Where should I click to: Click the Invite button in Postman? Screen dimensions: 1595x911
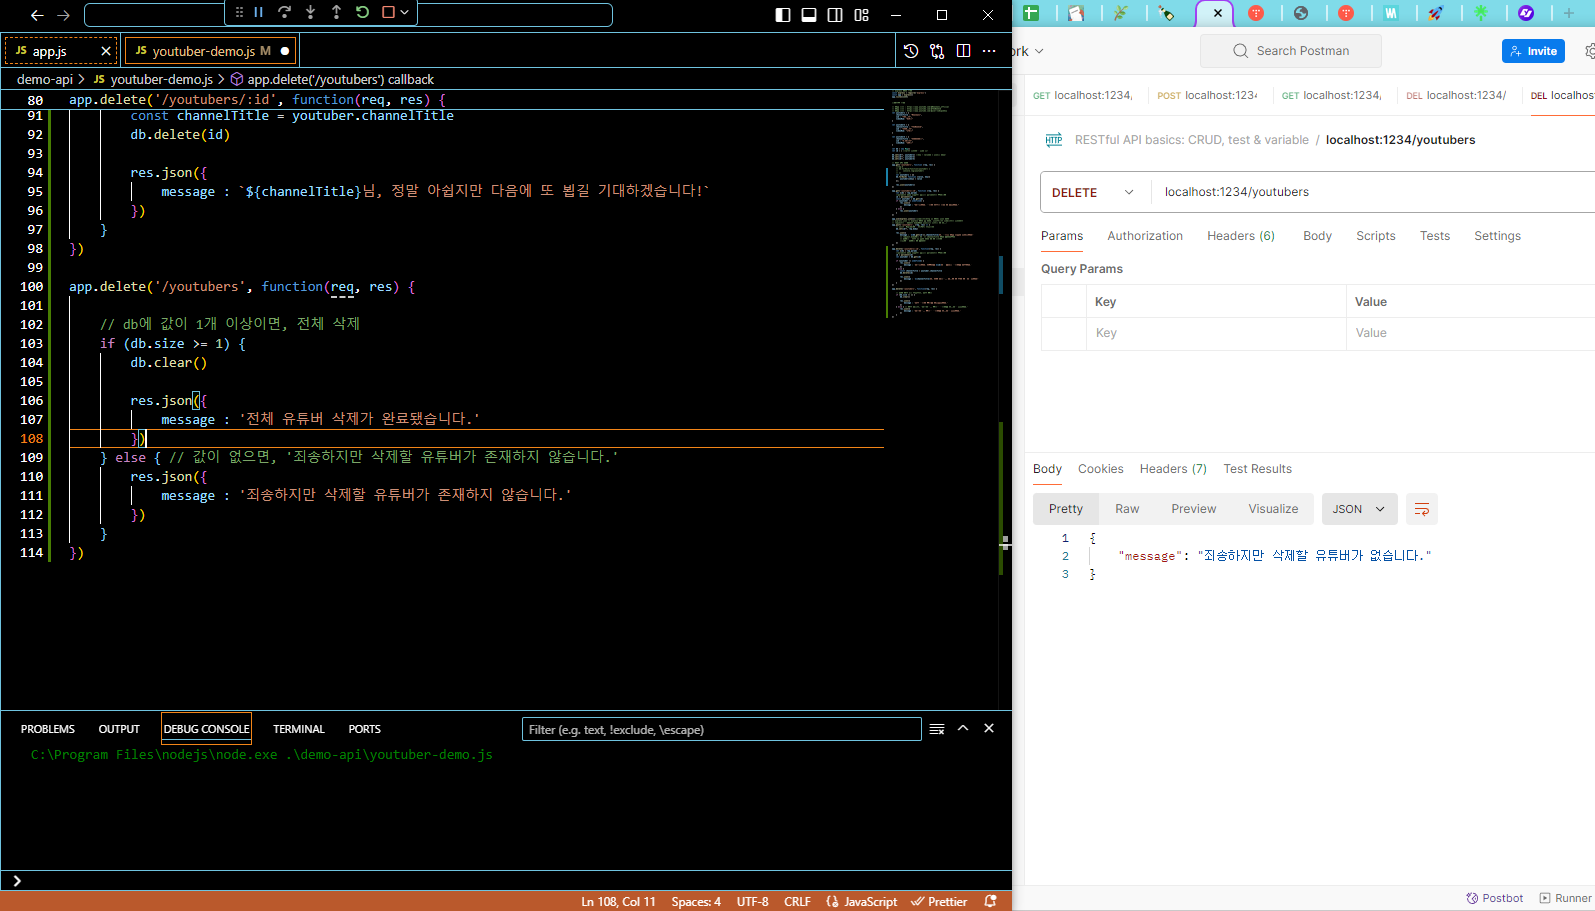coord(1533,51)
